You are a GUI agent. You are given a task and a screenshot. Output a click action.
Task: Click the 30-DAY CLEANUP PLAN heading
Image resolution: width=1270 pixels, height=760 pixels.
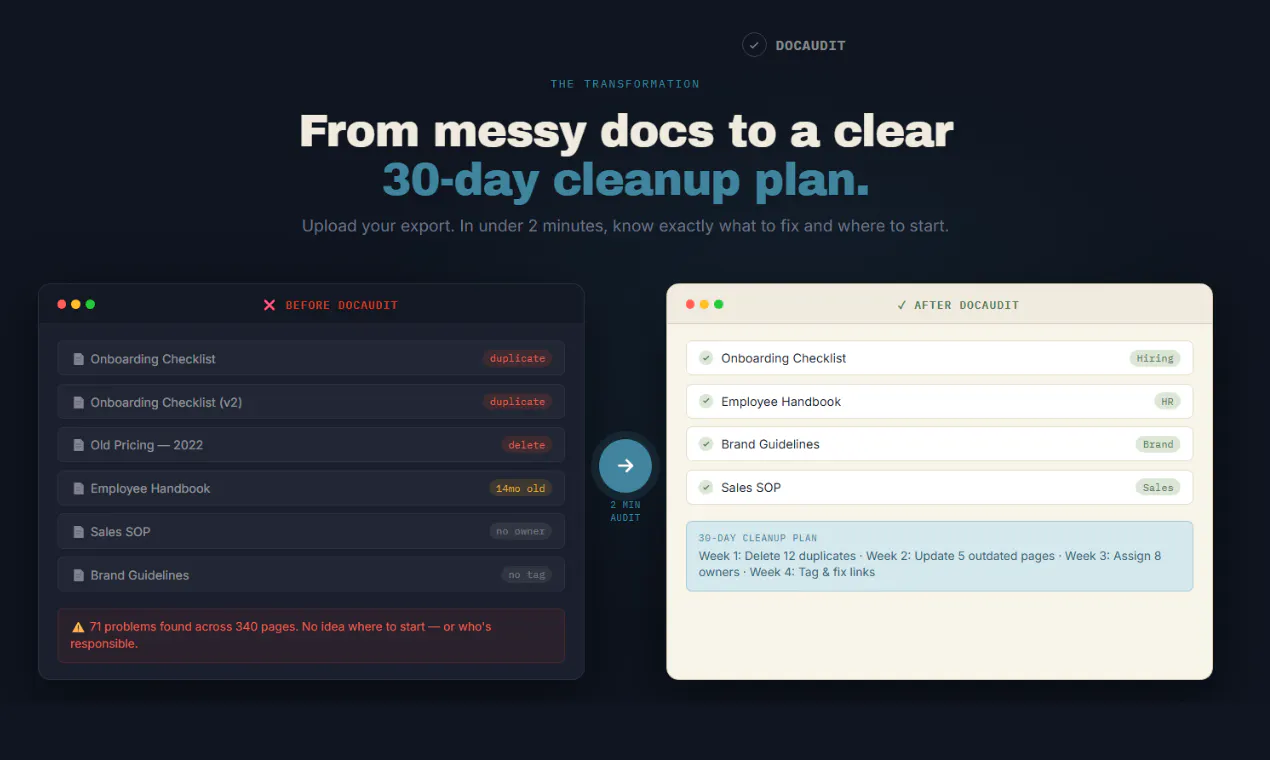[x=757, y=538]
